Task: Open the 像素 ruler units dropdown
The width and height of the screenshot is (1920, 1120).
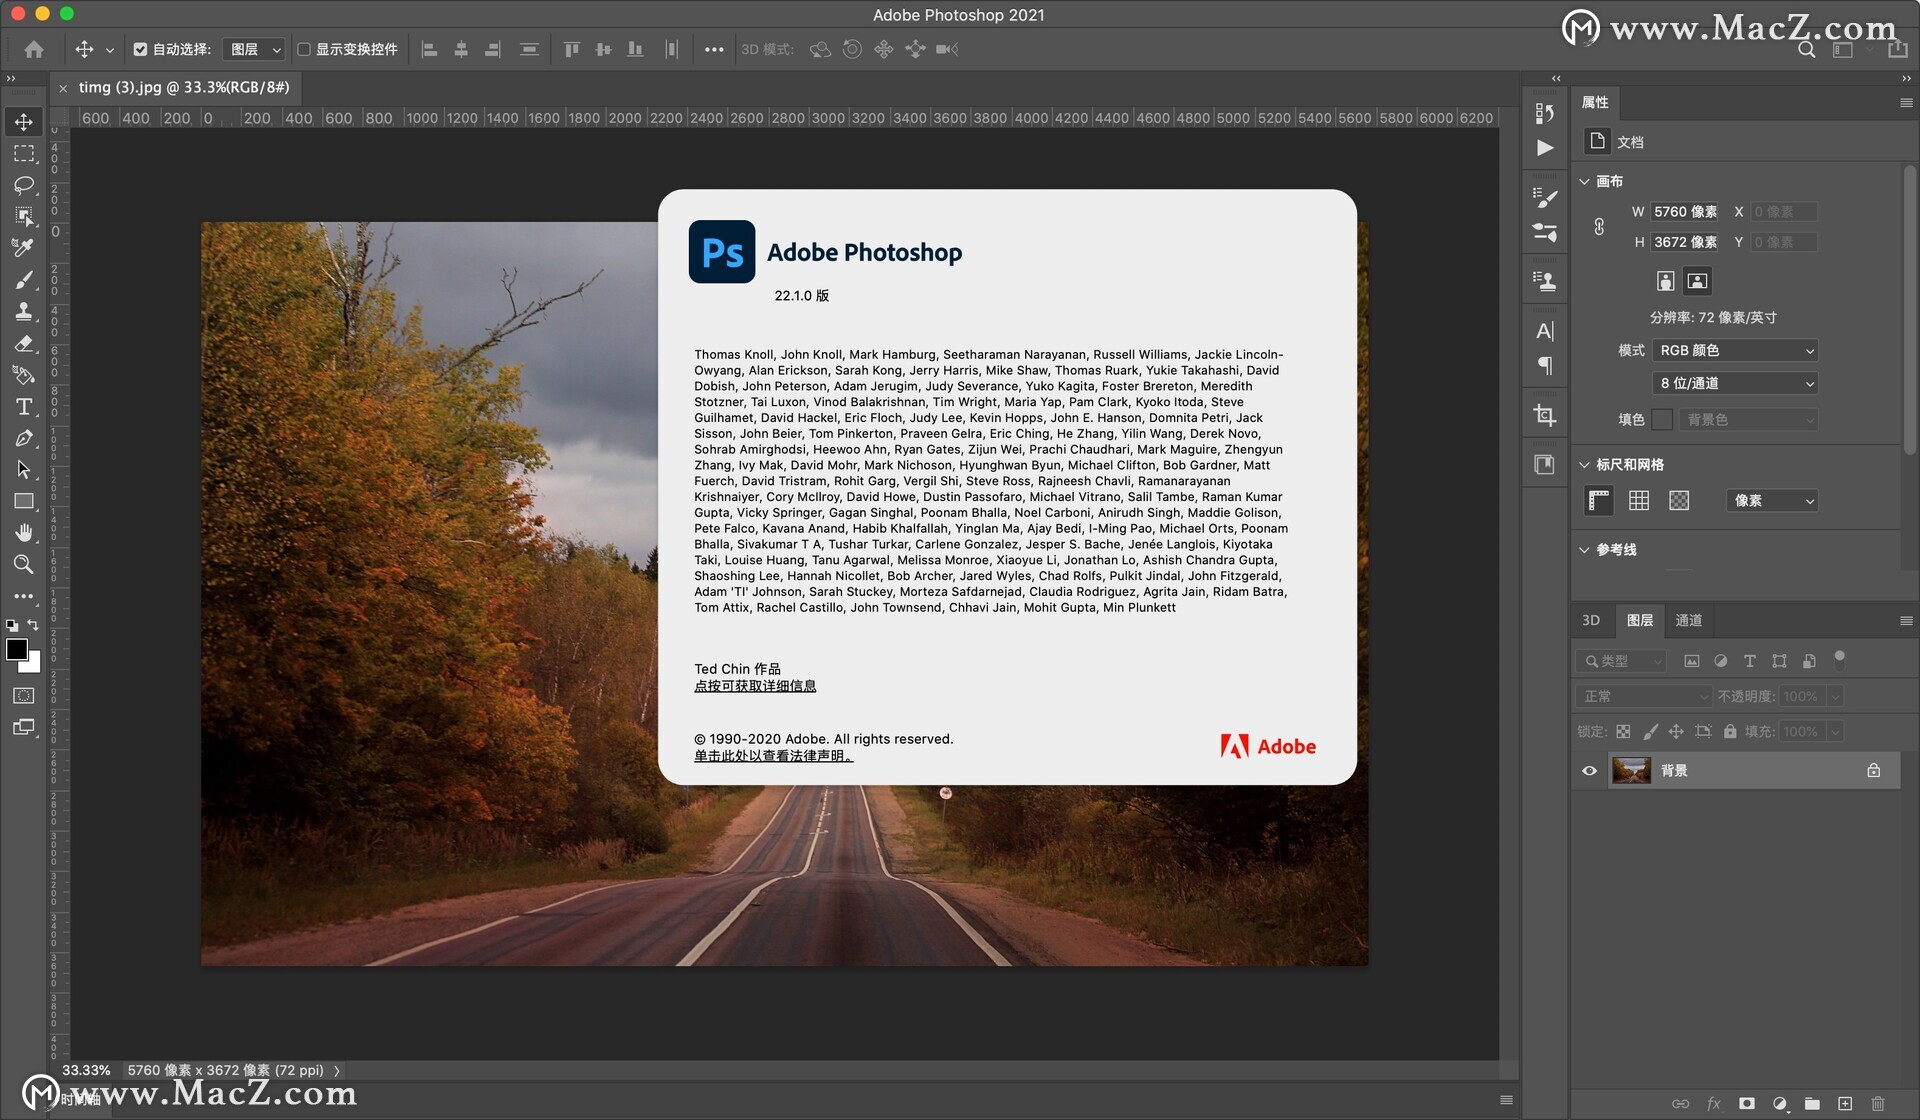Action: 1771,500
